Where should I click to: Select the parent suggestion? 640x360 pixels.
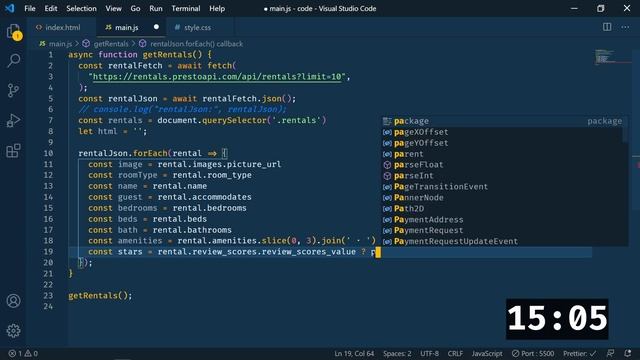(502, 154)
